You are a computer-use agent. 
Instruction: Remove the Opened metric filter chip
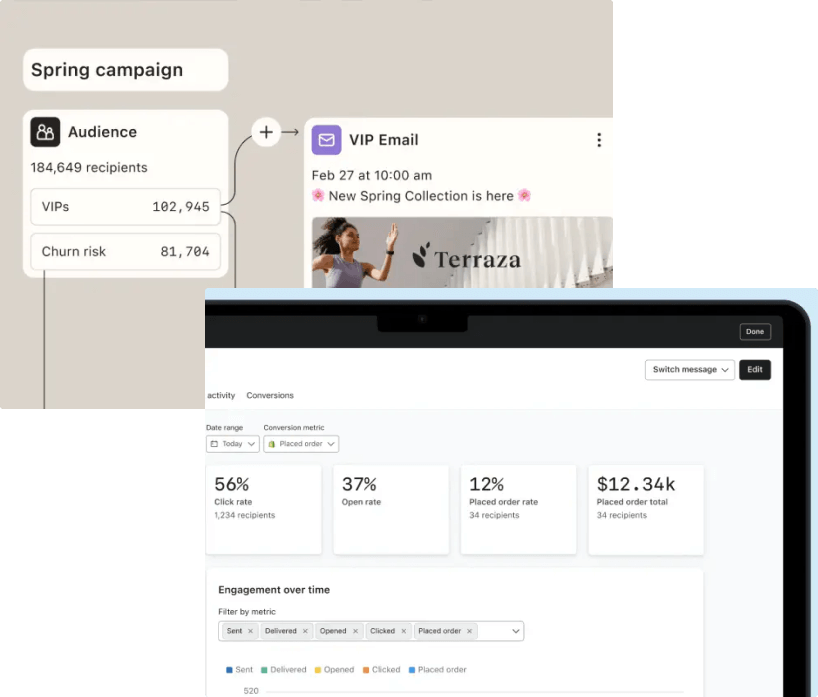click(x=355, y=631)
